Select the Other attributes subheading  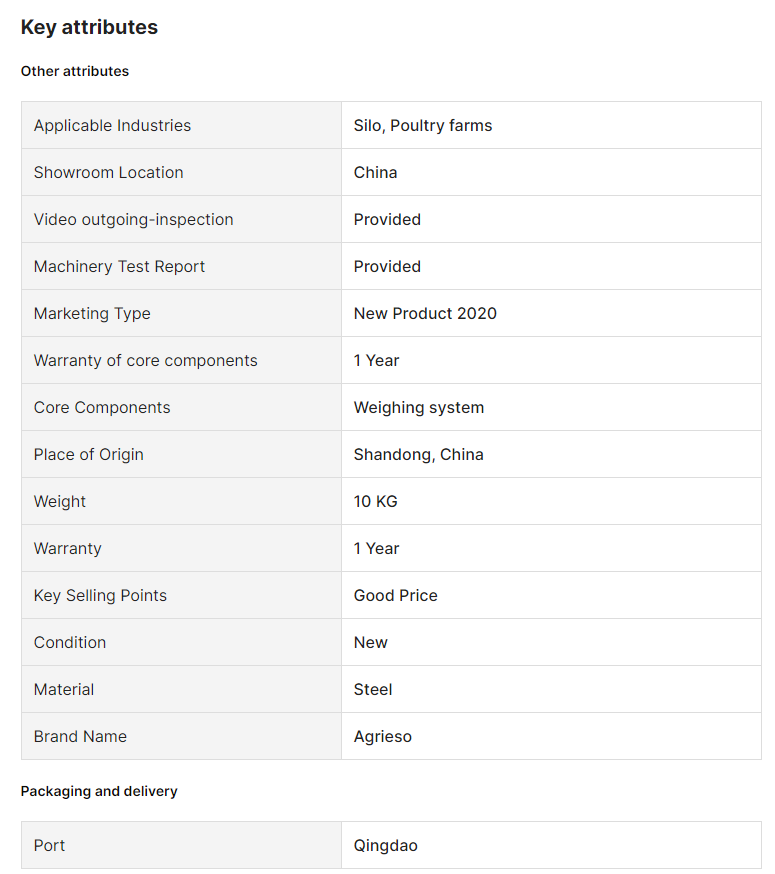(x=75, y=71)
